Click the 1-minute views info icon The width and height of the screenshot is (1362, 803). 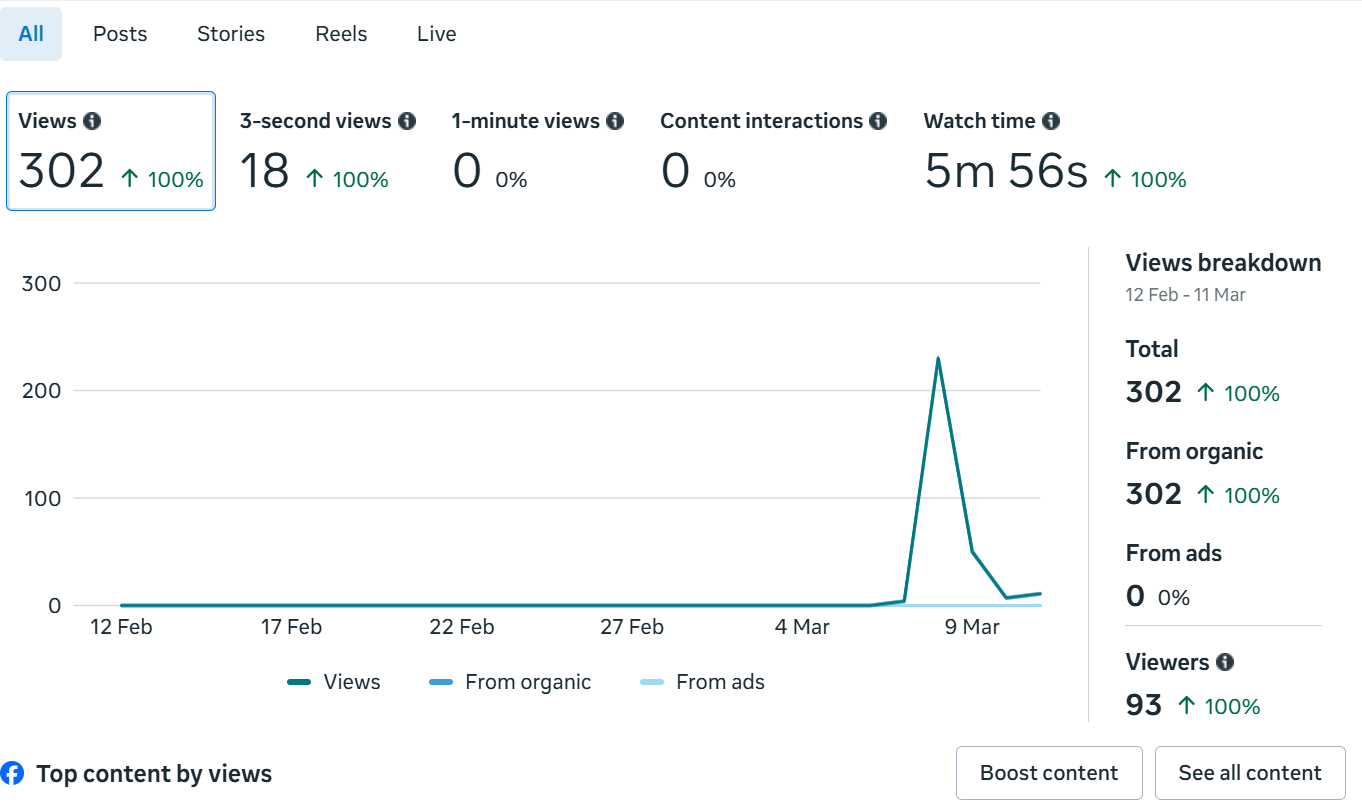(615, 121)
